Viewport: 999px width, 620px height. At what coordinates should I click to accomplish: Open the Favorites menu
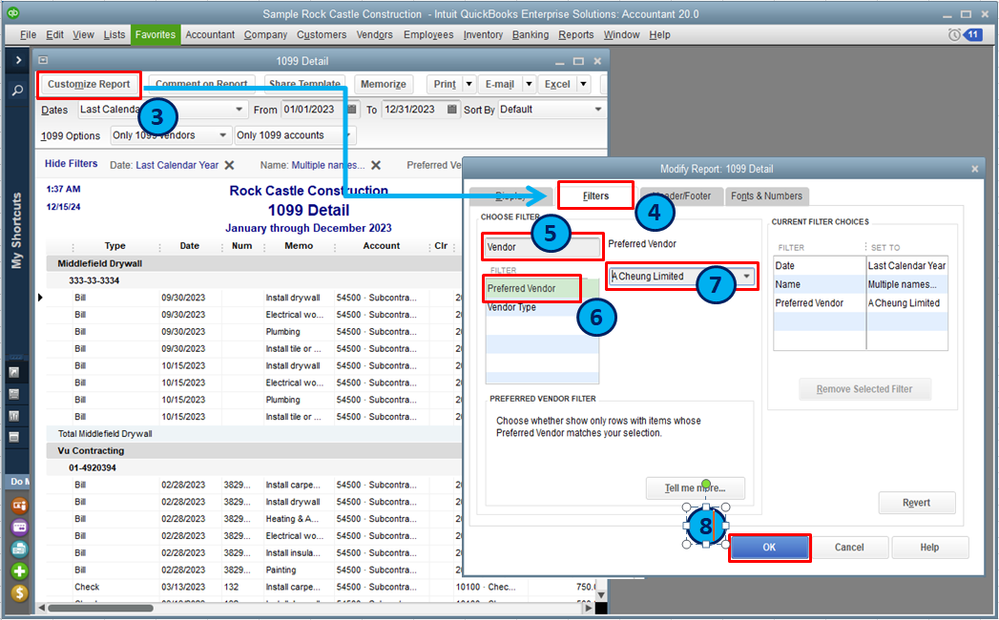[x=155, y=35]
